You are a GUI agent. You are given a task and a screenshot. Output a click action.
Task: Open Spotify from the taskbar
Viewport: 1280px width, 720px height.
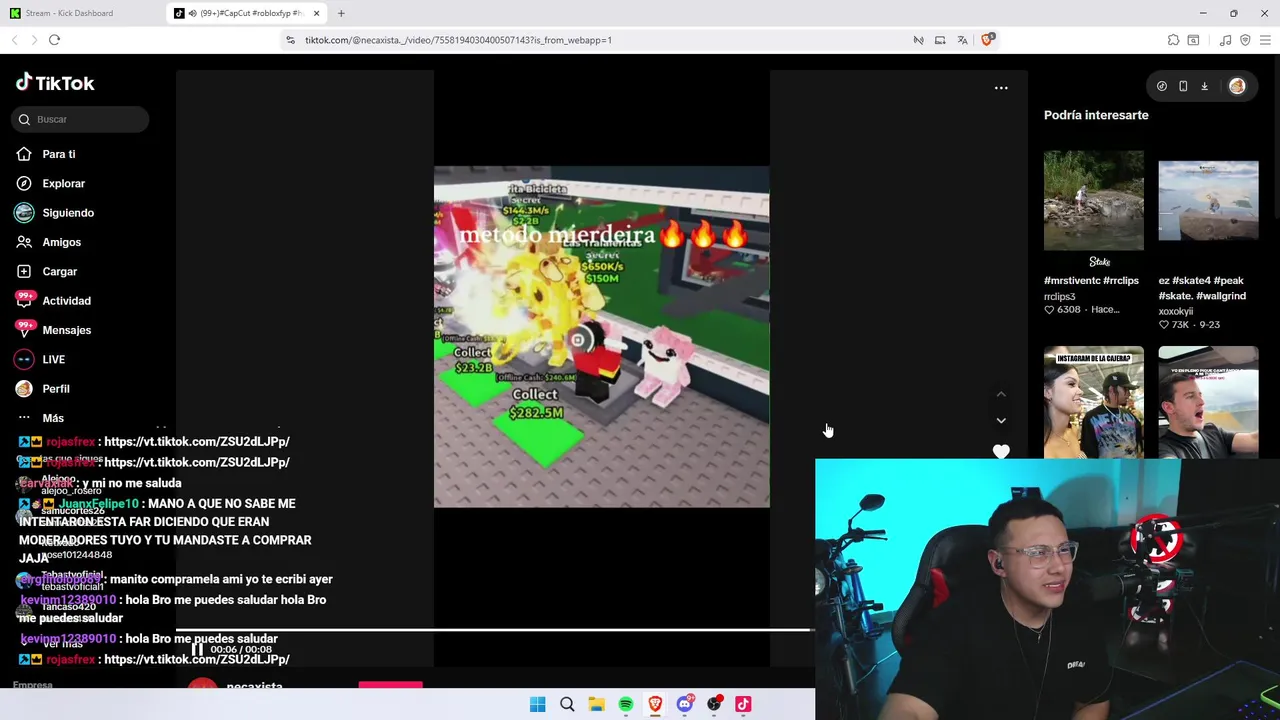[626, 704]
